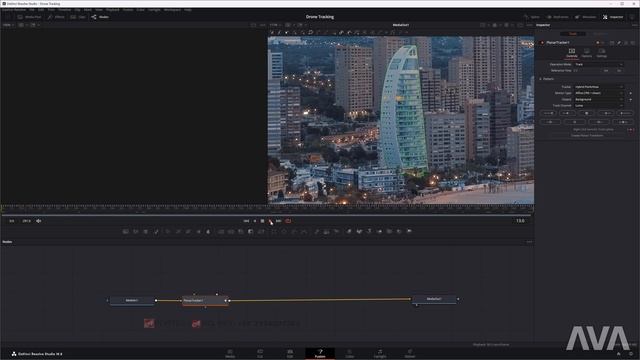Image resolution: width=640 pixels, height=360 pixels.
Task: Click the Track to Start button
Action: point(548,113)
